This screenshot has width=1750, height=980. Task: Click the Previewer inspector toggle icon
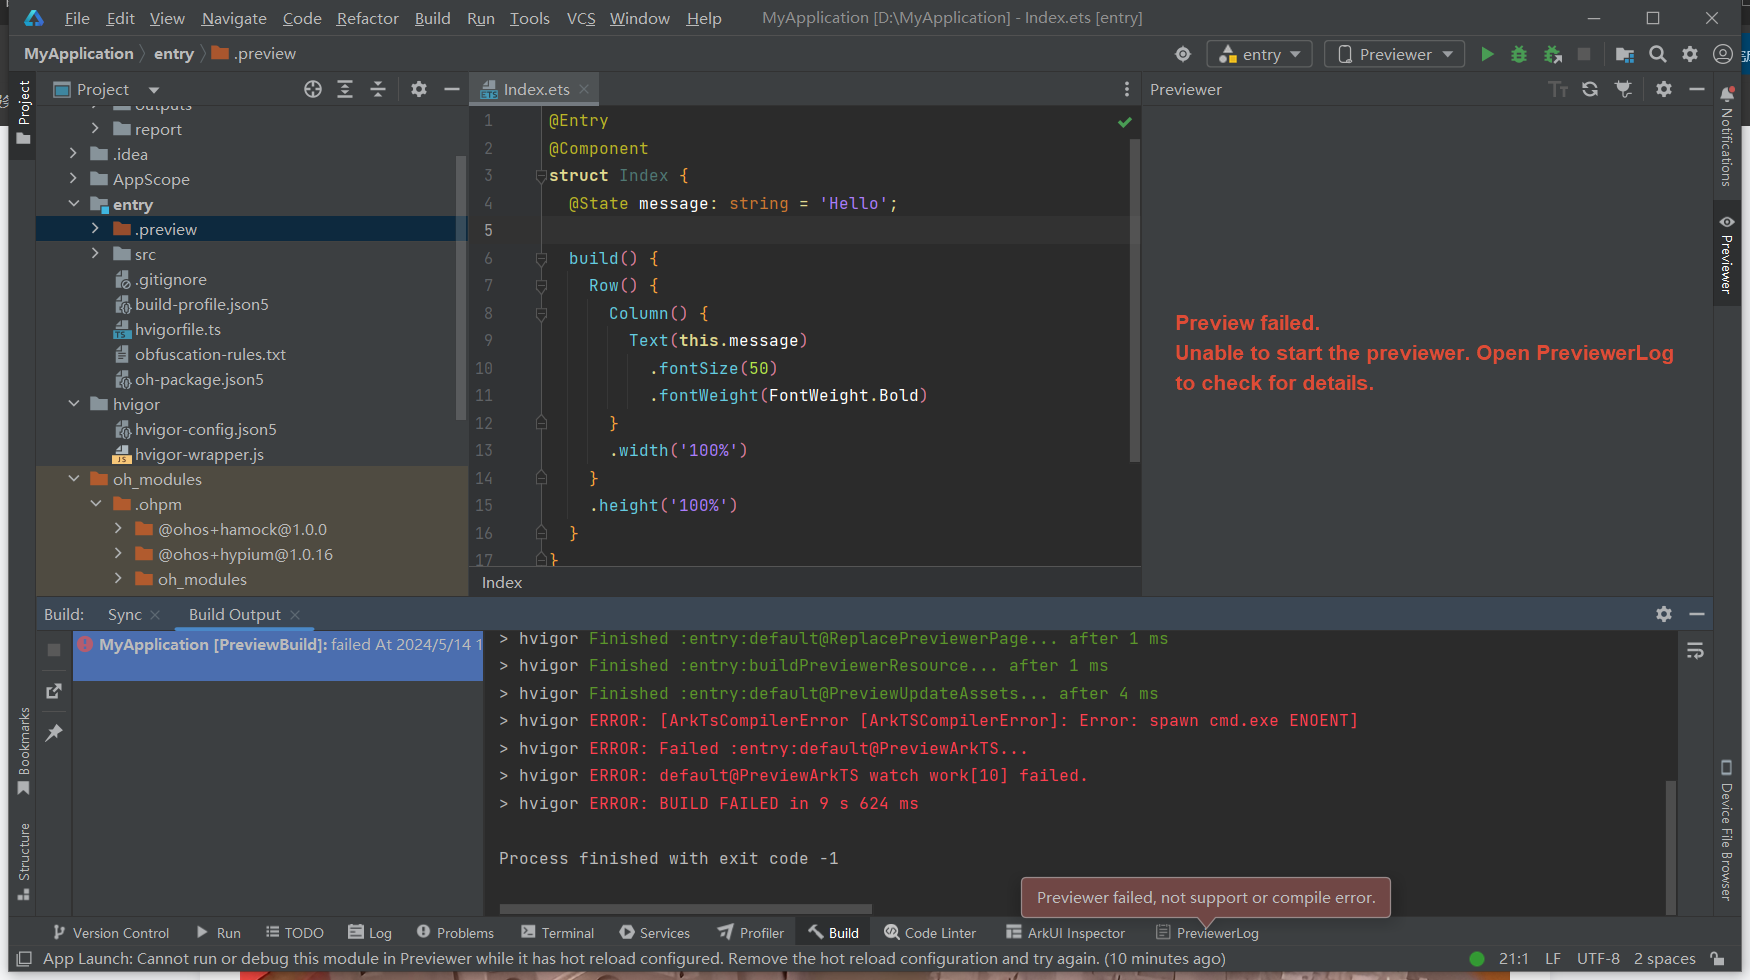click(x=1623, y=89)
